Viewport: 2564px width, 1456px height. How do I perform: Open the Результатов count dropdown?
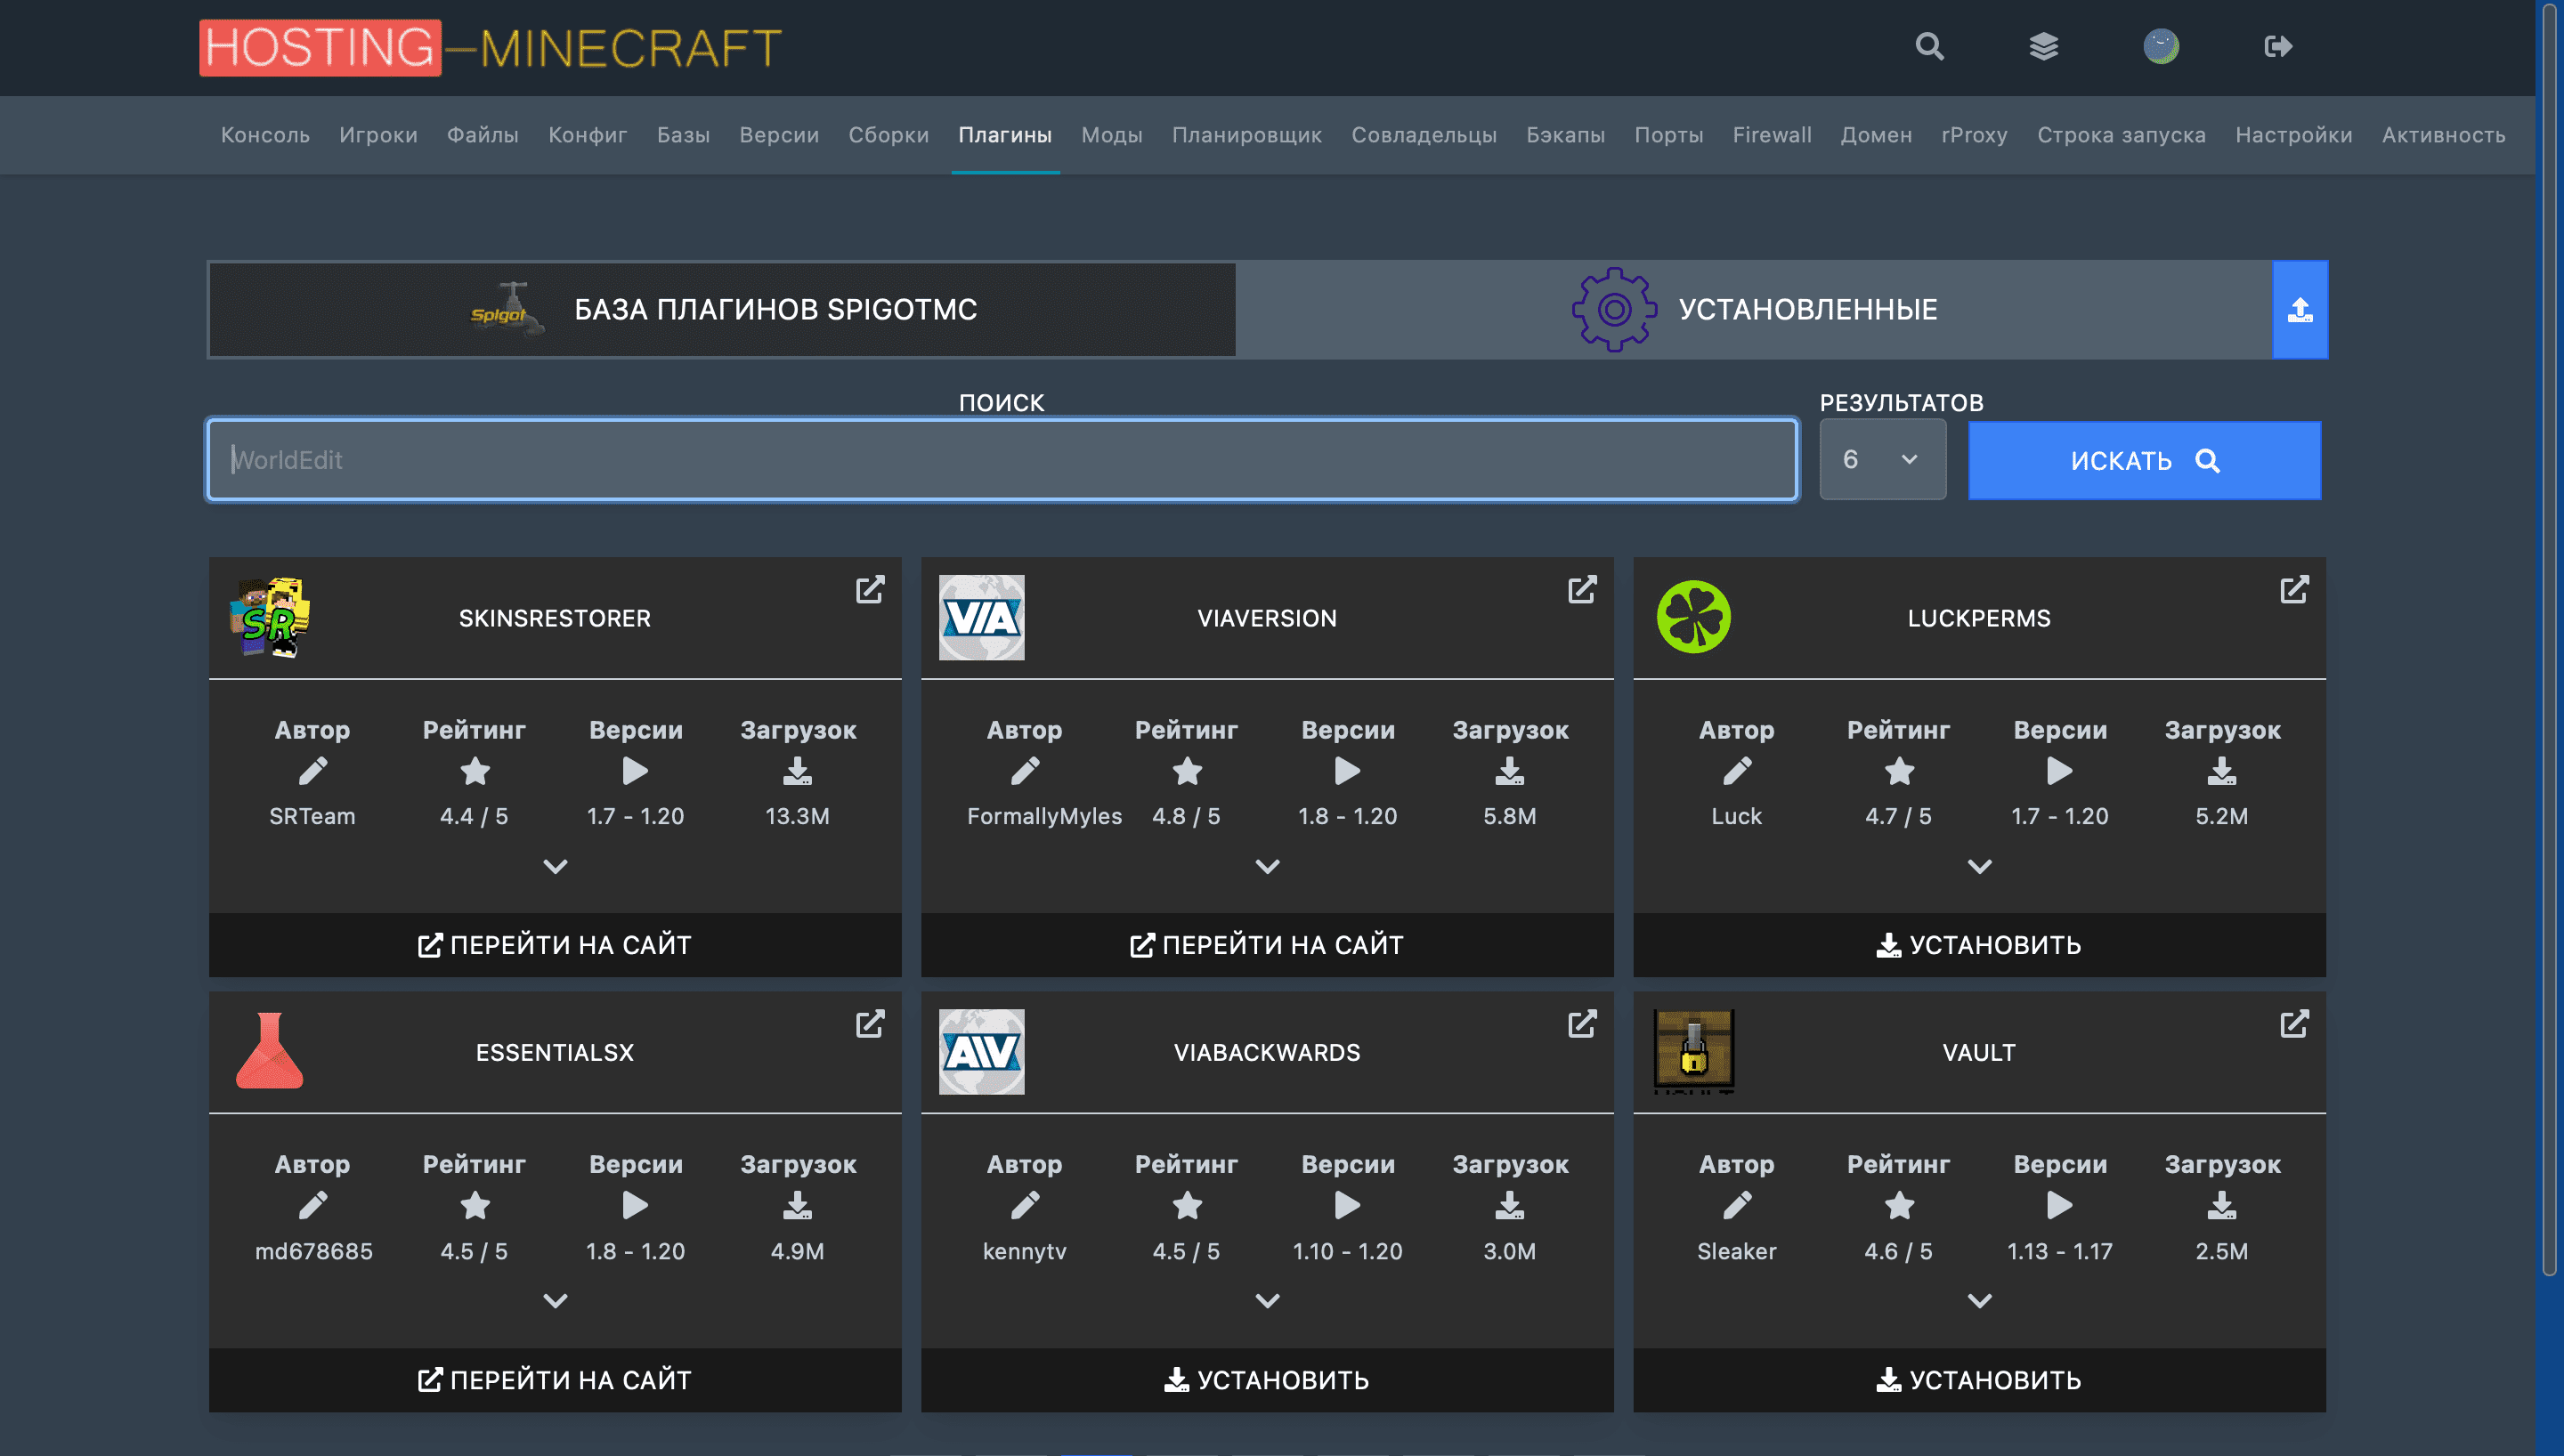[x=1882, y=460]
